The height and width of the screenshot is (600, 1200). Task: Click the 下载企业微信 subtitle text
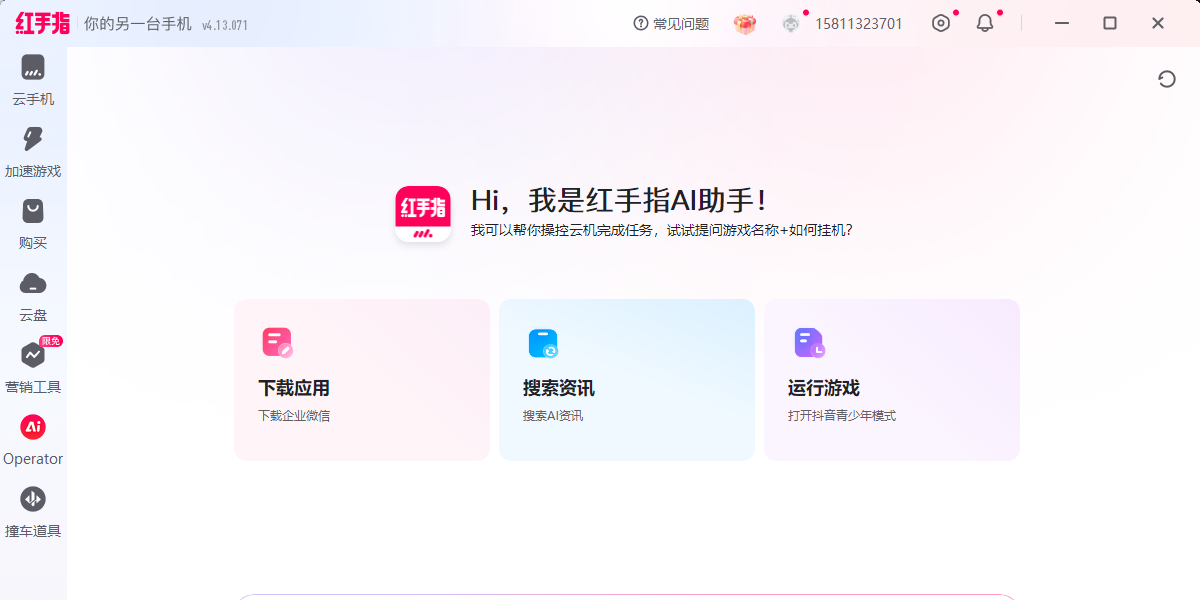tap(294, 416)
